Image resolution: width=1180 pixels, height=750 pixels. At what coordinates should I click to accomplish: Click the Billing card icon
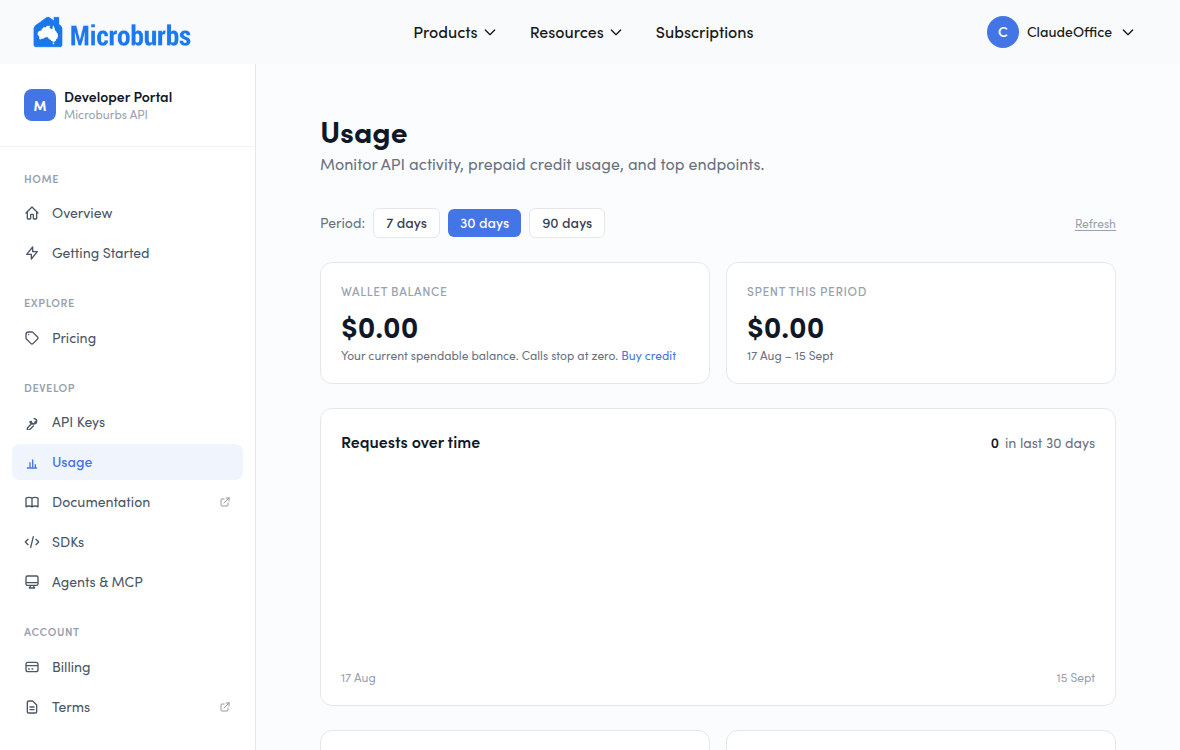click(x=32, y=667)
